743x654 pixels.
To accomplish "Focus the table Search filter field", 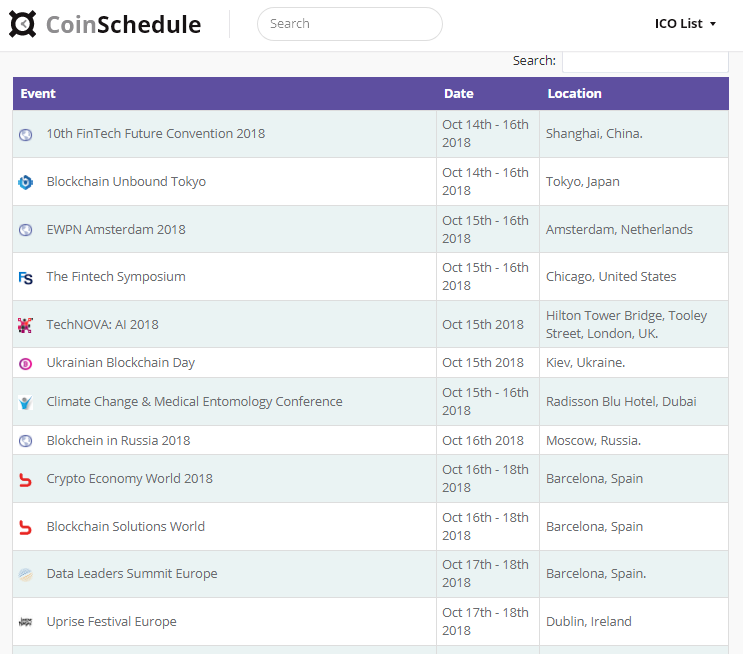I will click(645, 61).
